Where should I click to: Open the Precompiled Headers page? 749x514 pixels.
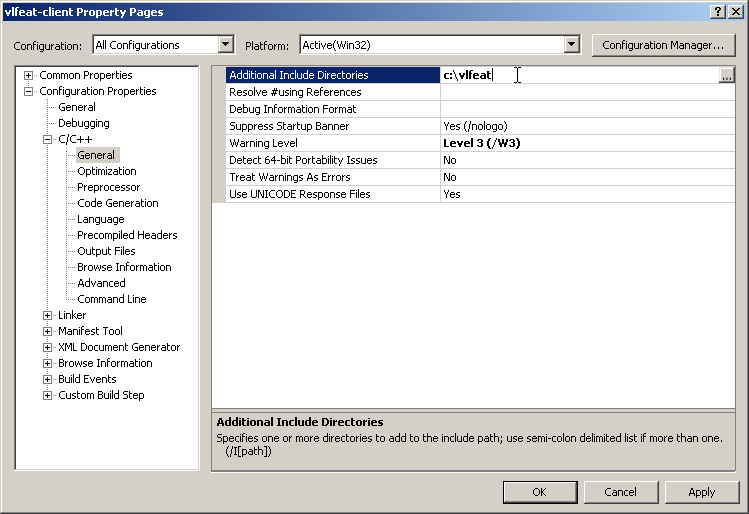click(x=127, y=236)
